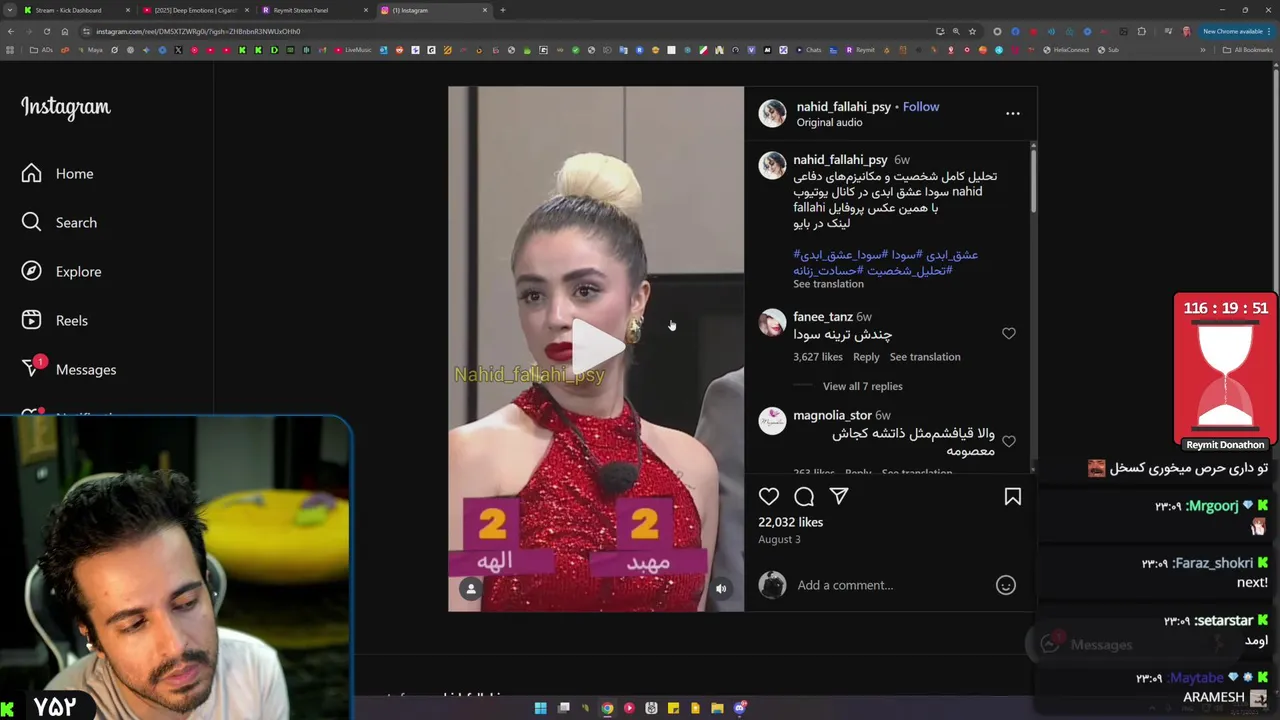Expand View all 7 replies
The height and width of the screenshot is (720, 1280).
862,386
